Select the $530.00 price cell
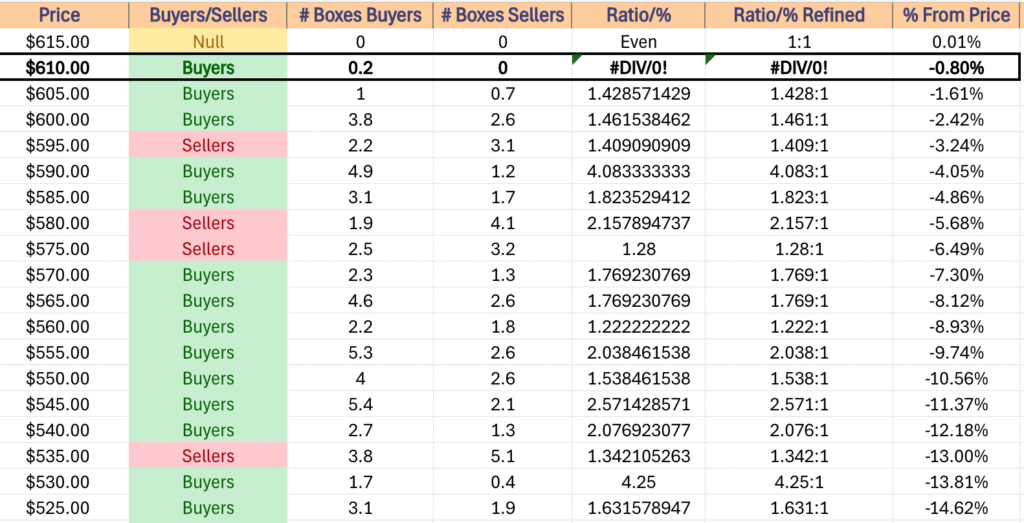 [64, 482]
